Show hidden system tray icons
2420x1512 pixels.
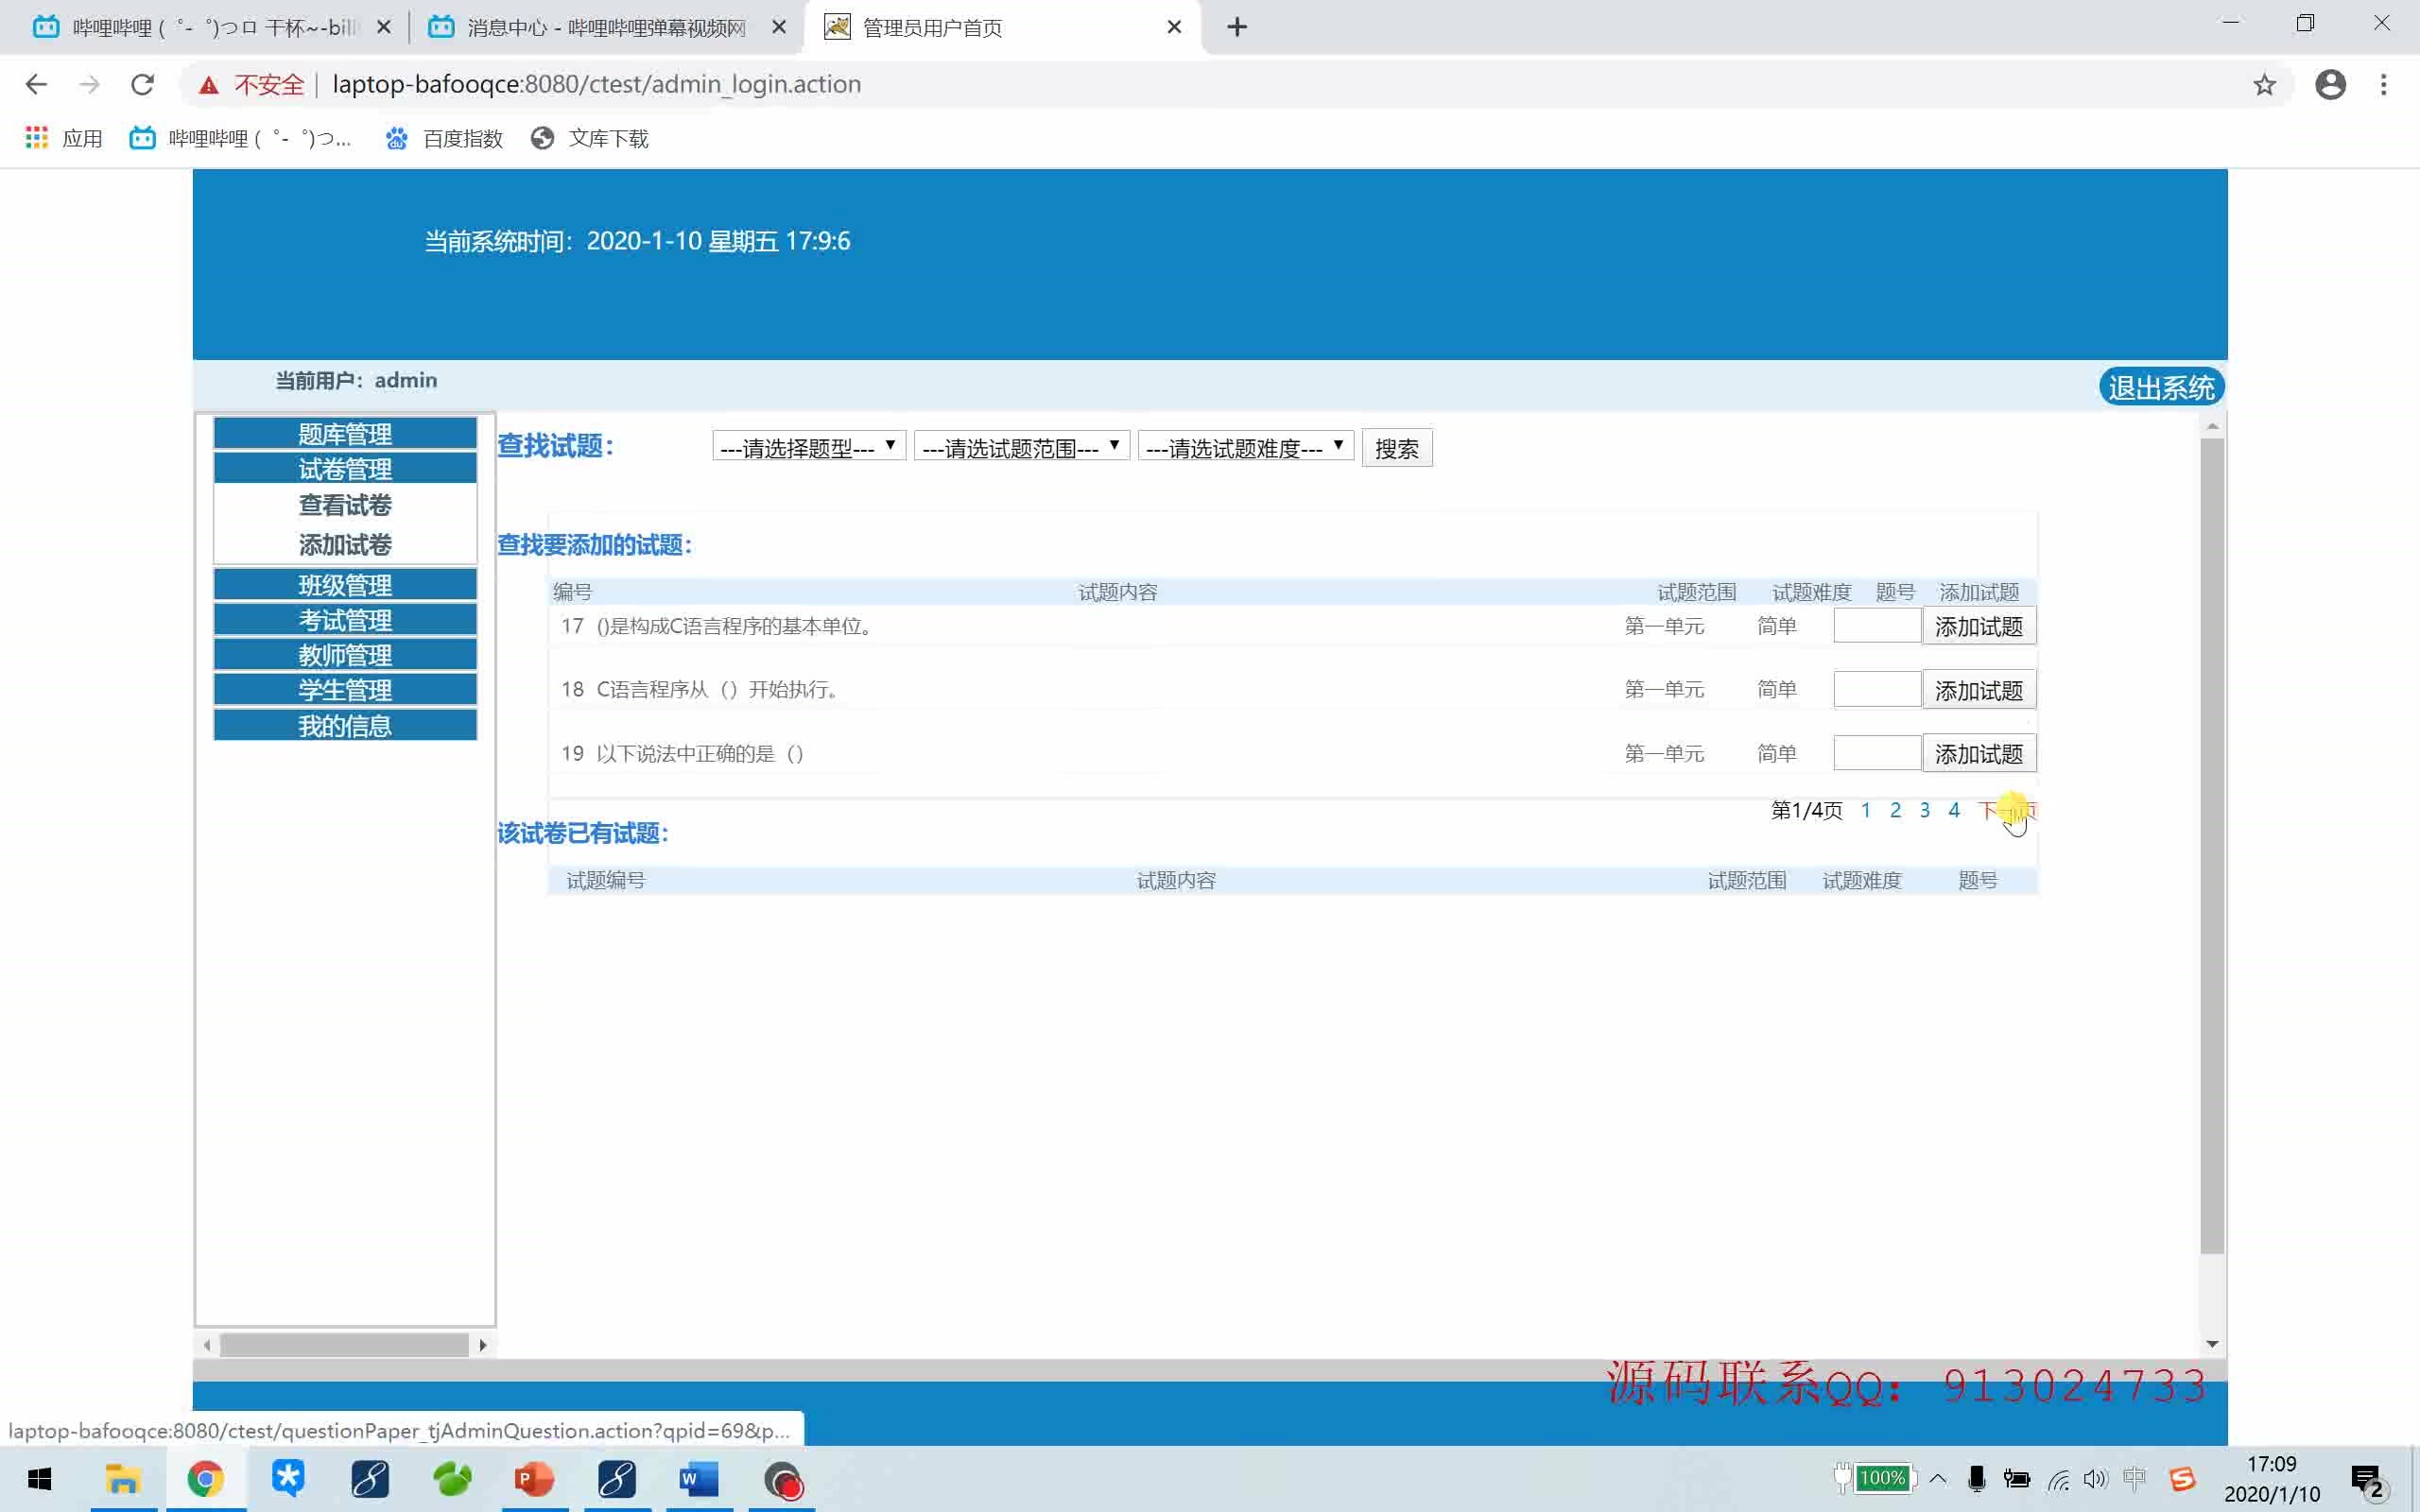tap(1938, 1478)
